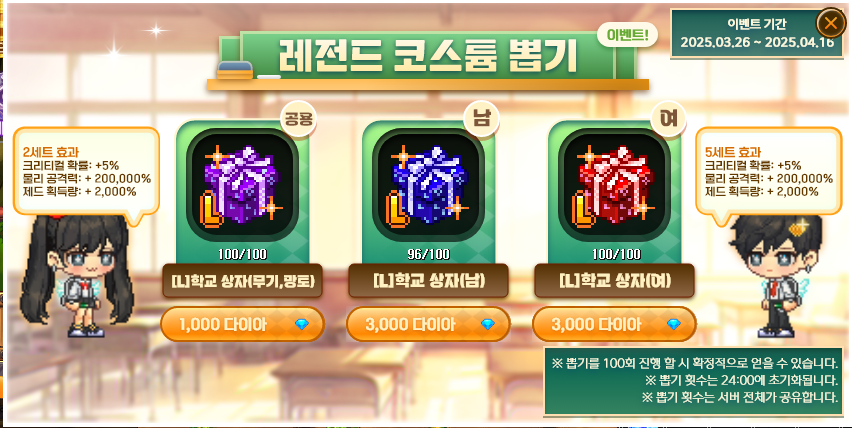The image size is (852, 428).
Task: Buy male school box for 3,000 다이아
Action: pyautogui.click(x=428, y=324)
